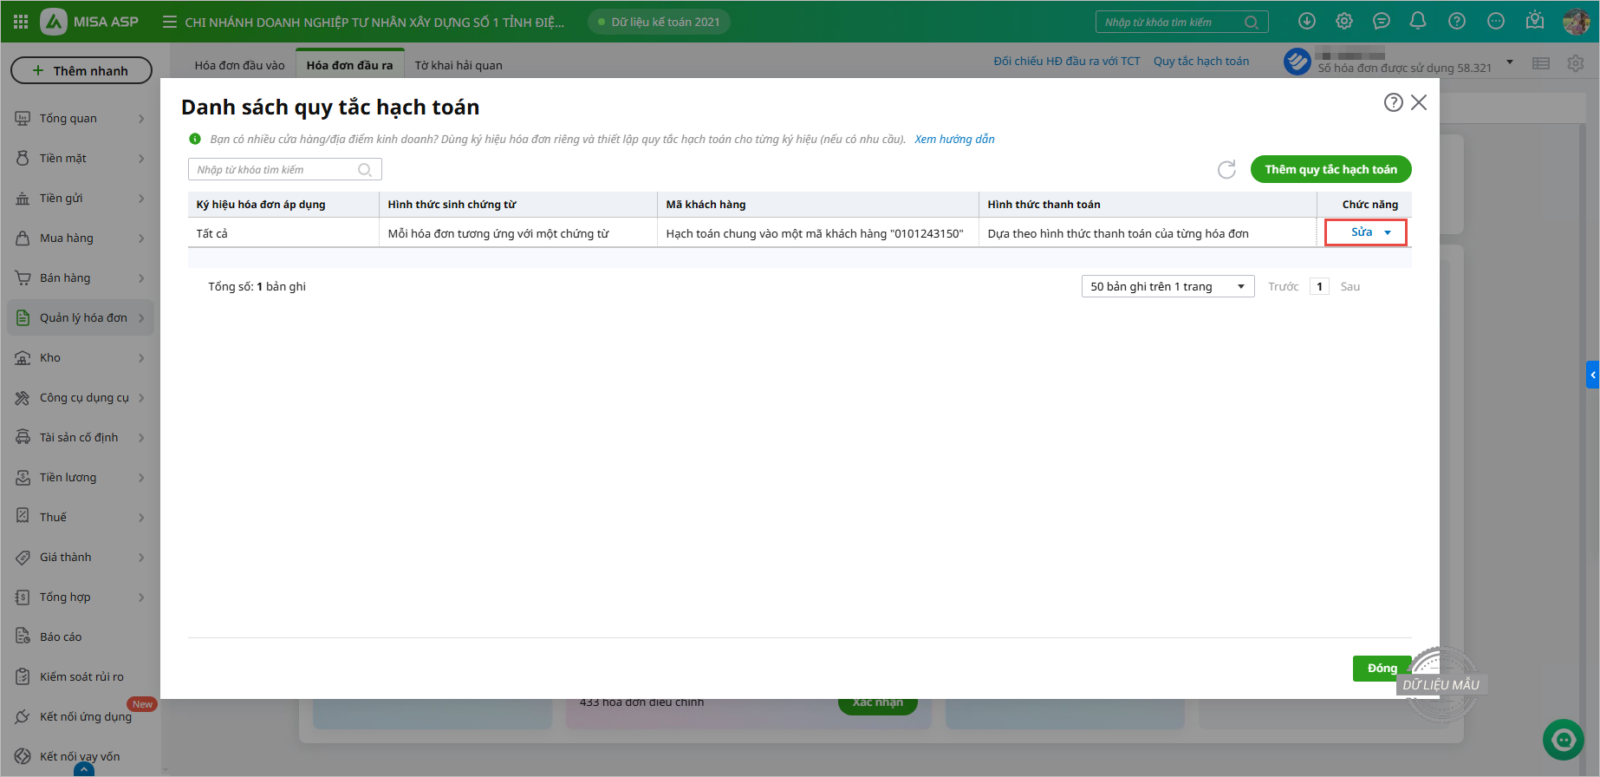The width and height of the screenshot is (1600, 777).
Task: Open Báo cáo in the sidebar
Action: pos(60,637)
